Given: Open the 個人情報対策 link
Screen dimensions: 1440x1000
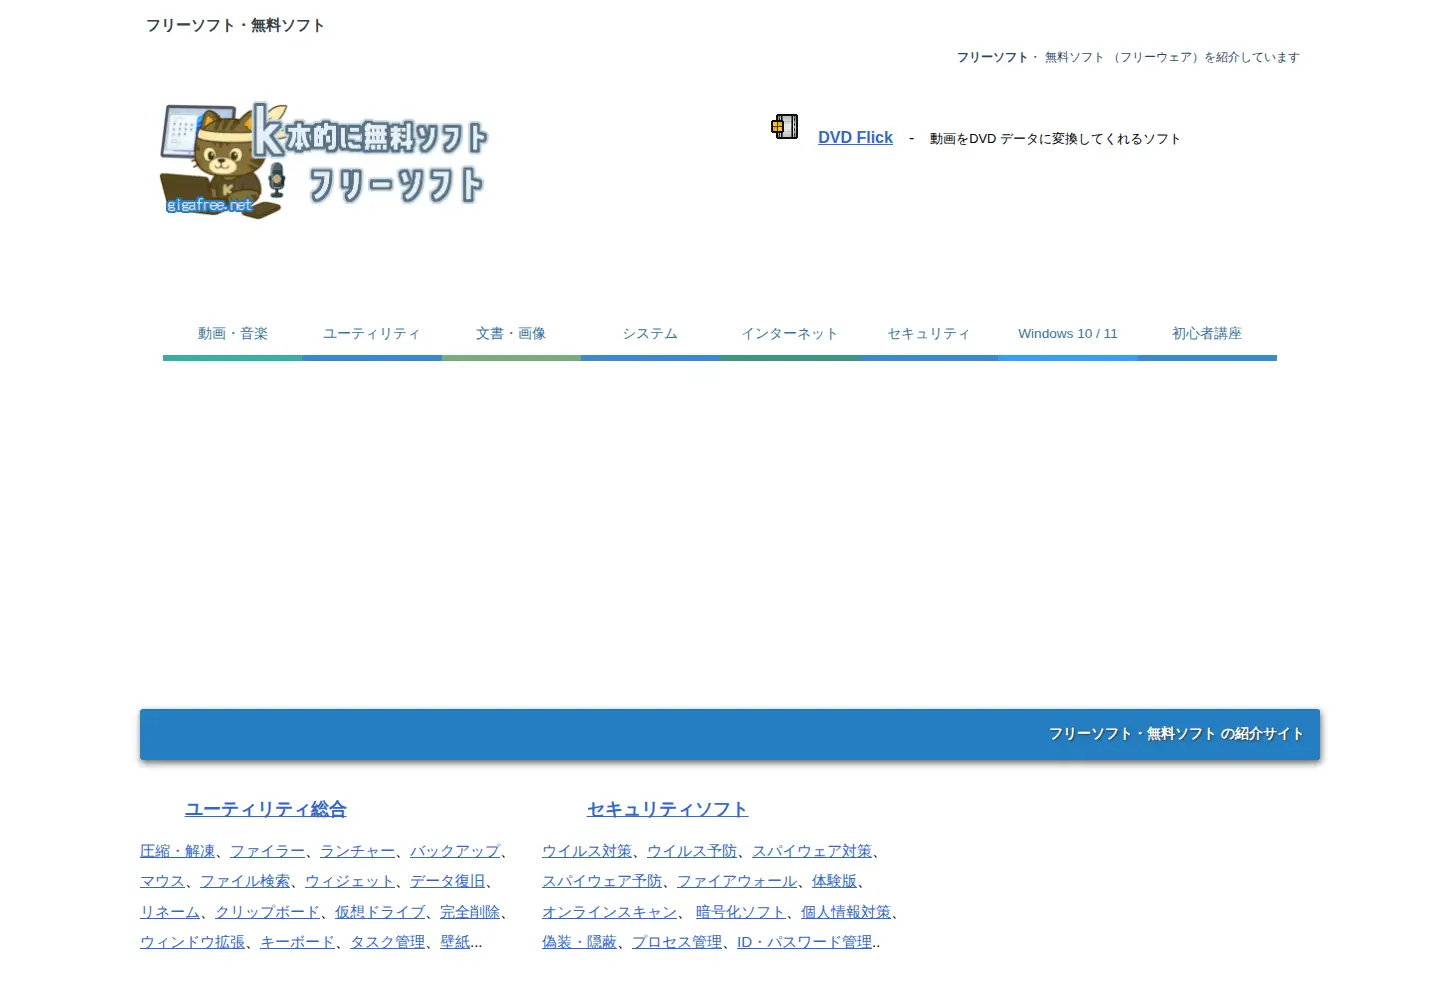Looking at the screenshot, I should (x=846, y=912).
